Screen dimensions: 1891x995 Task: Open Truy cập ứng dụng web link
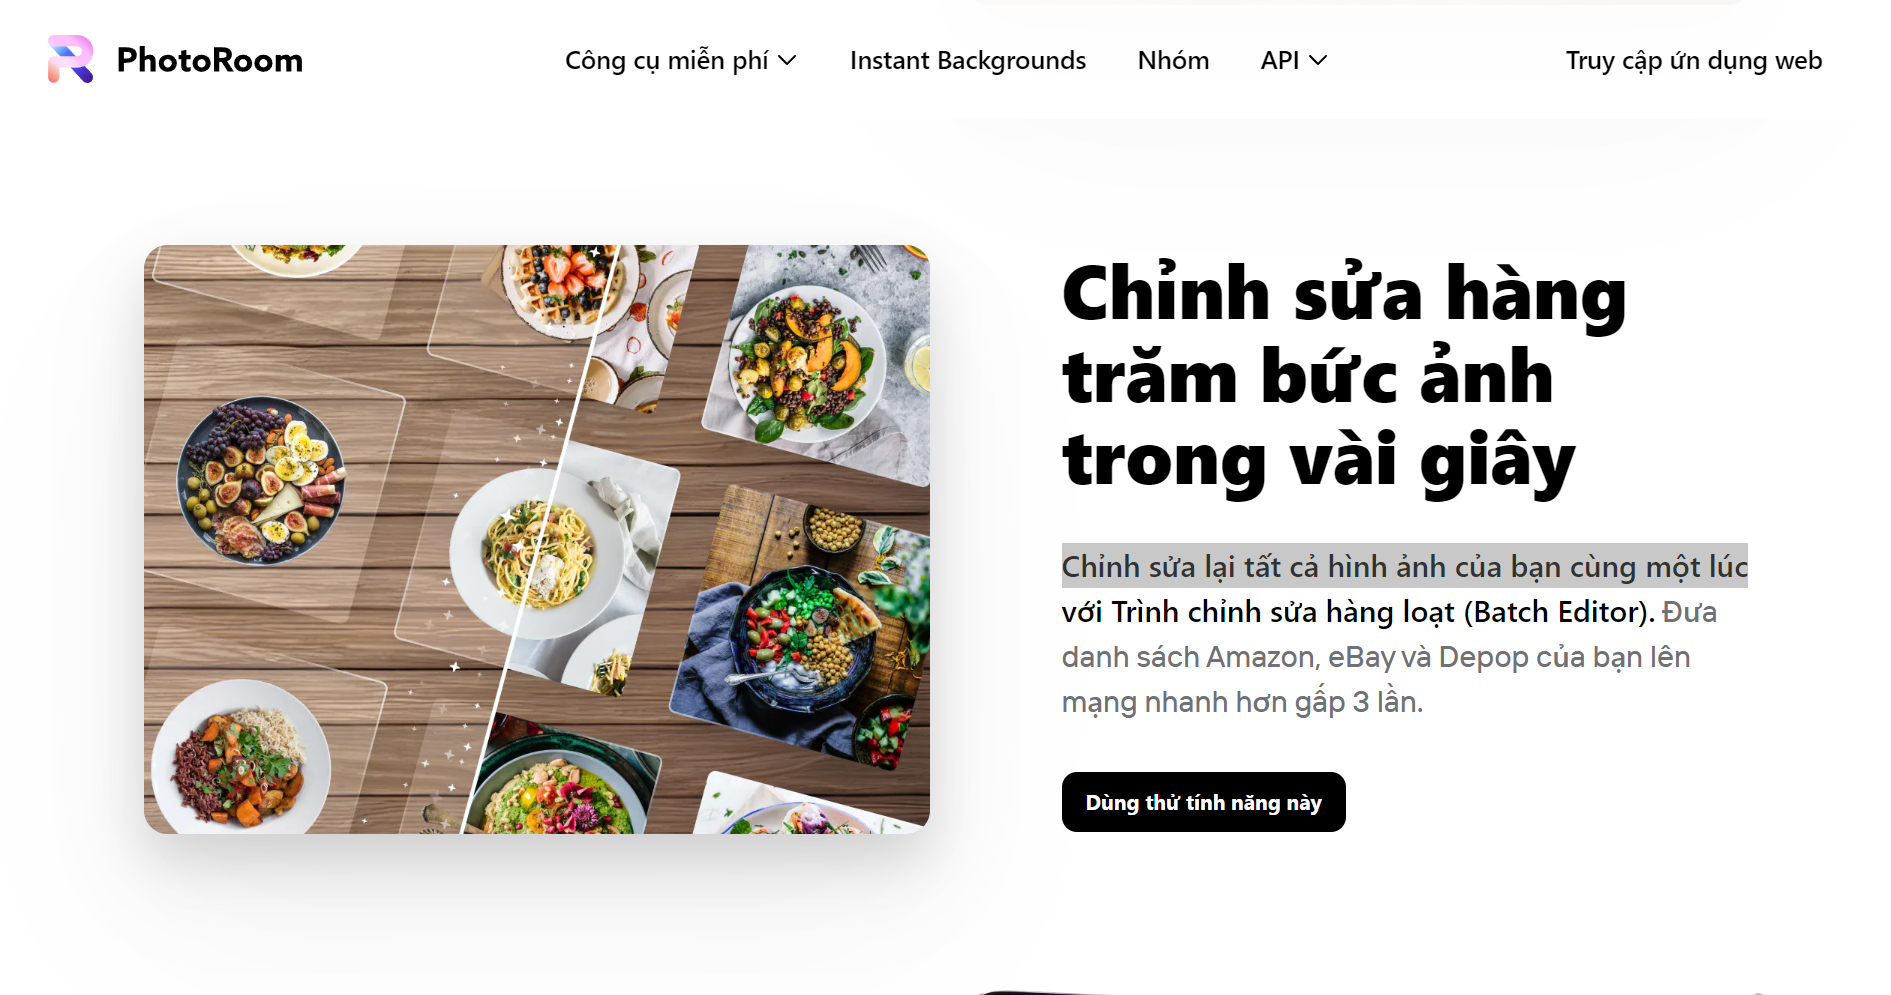tap(1694, 61)
